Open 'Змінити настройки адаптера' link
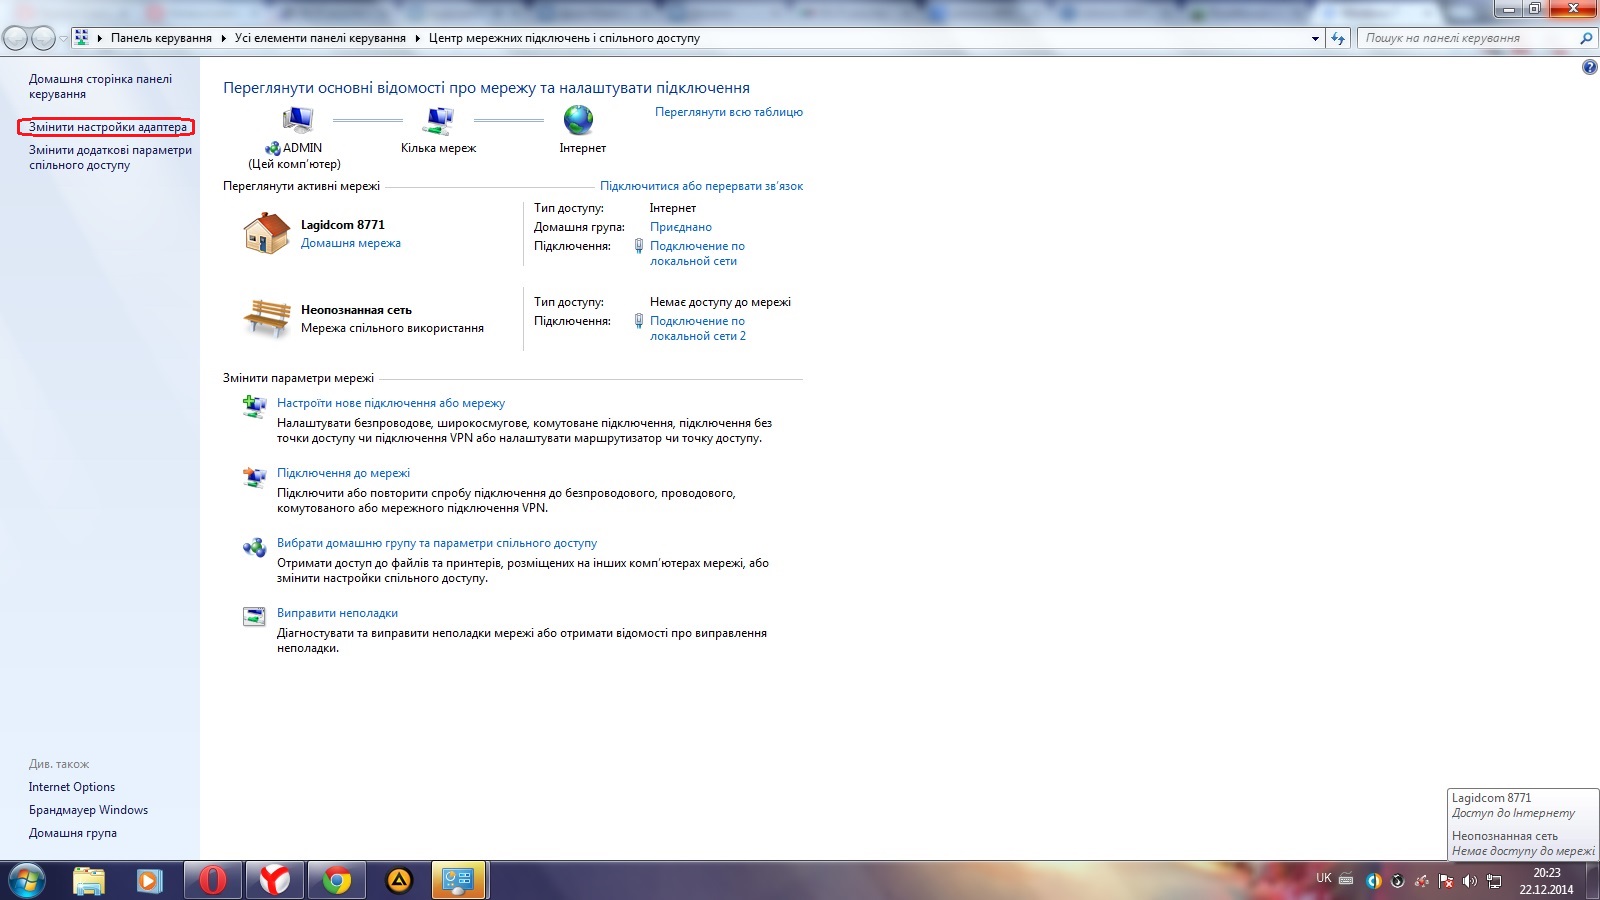The width and height of the screenshot is (1600, 900). 107,127
